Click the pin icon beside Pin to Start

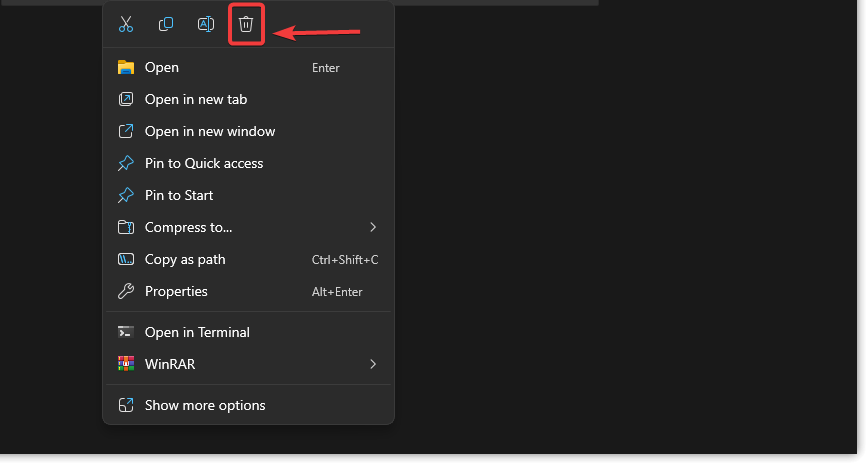pos(126,195)
